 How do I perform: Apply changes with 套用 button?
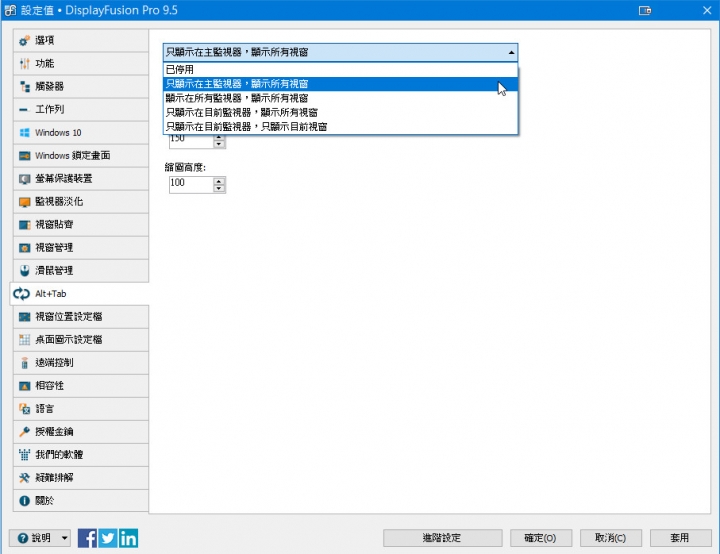680,538
